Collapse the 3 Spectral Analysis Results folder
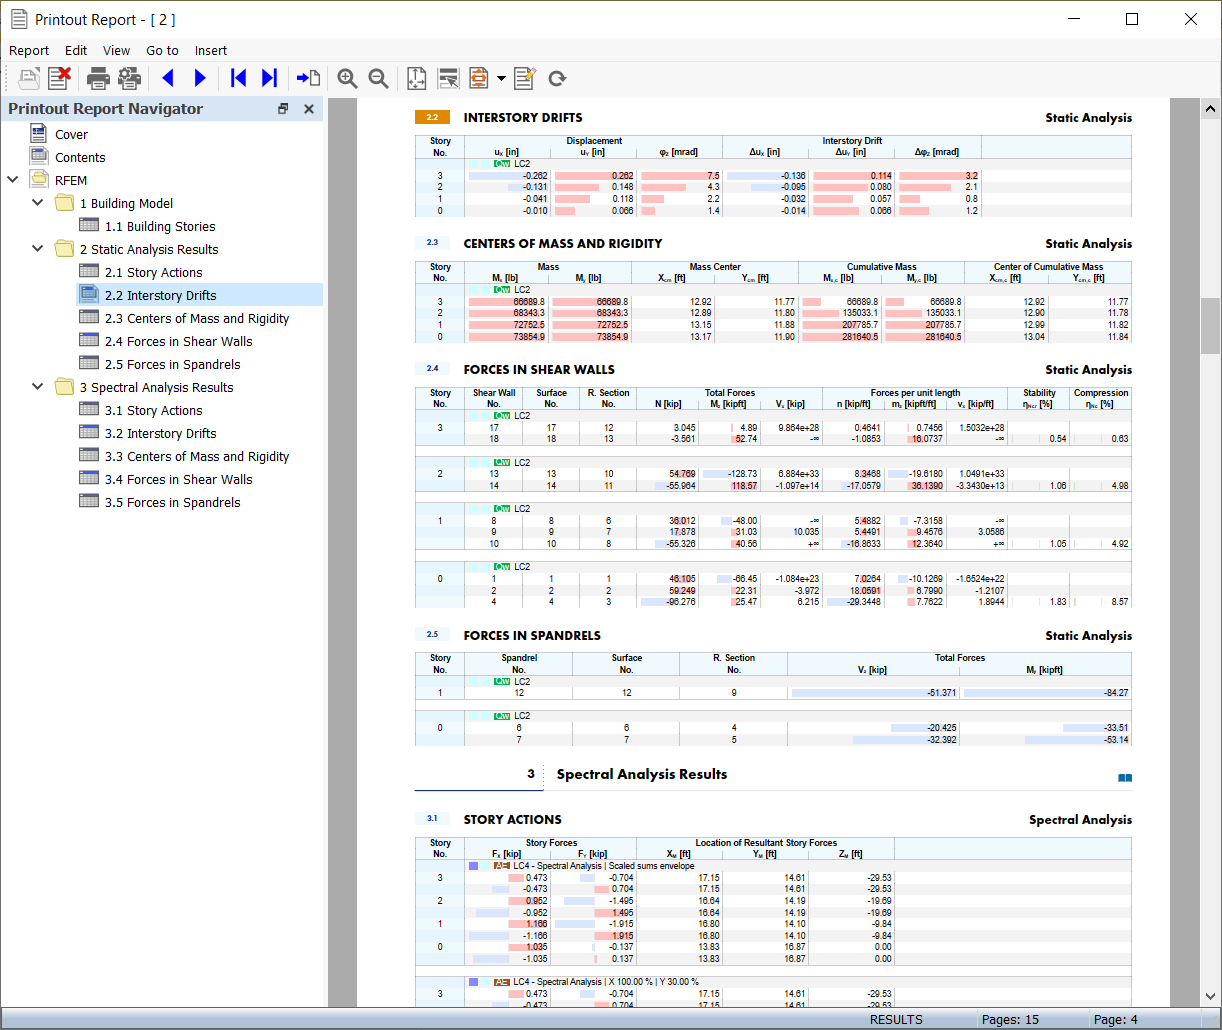Viewport: 1222px width, 1030px height. coord(37,387)
